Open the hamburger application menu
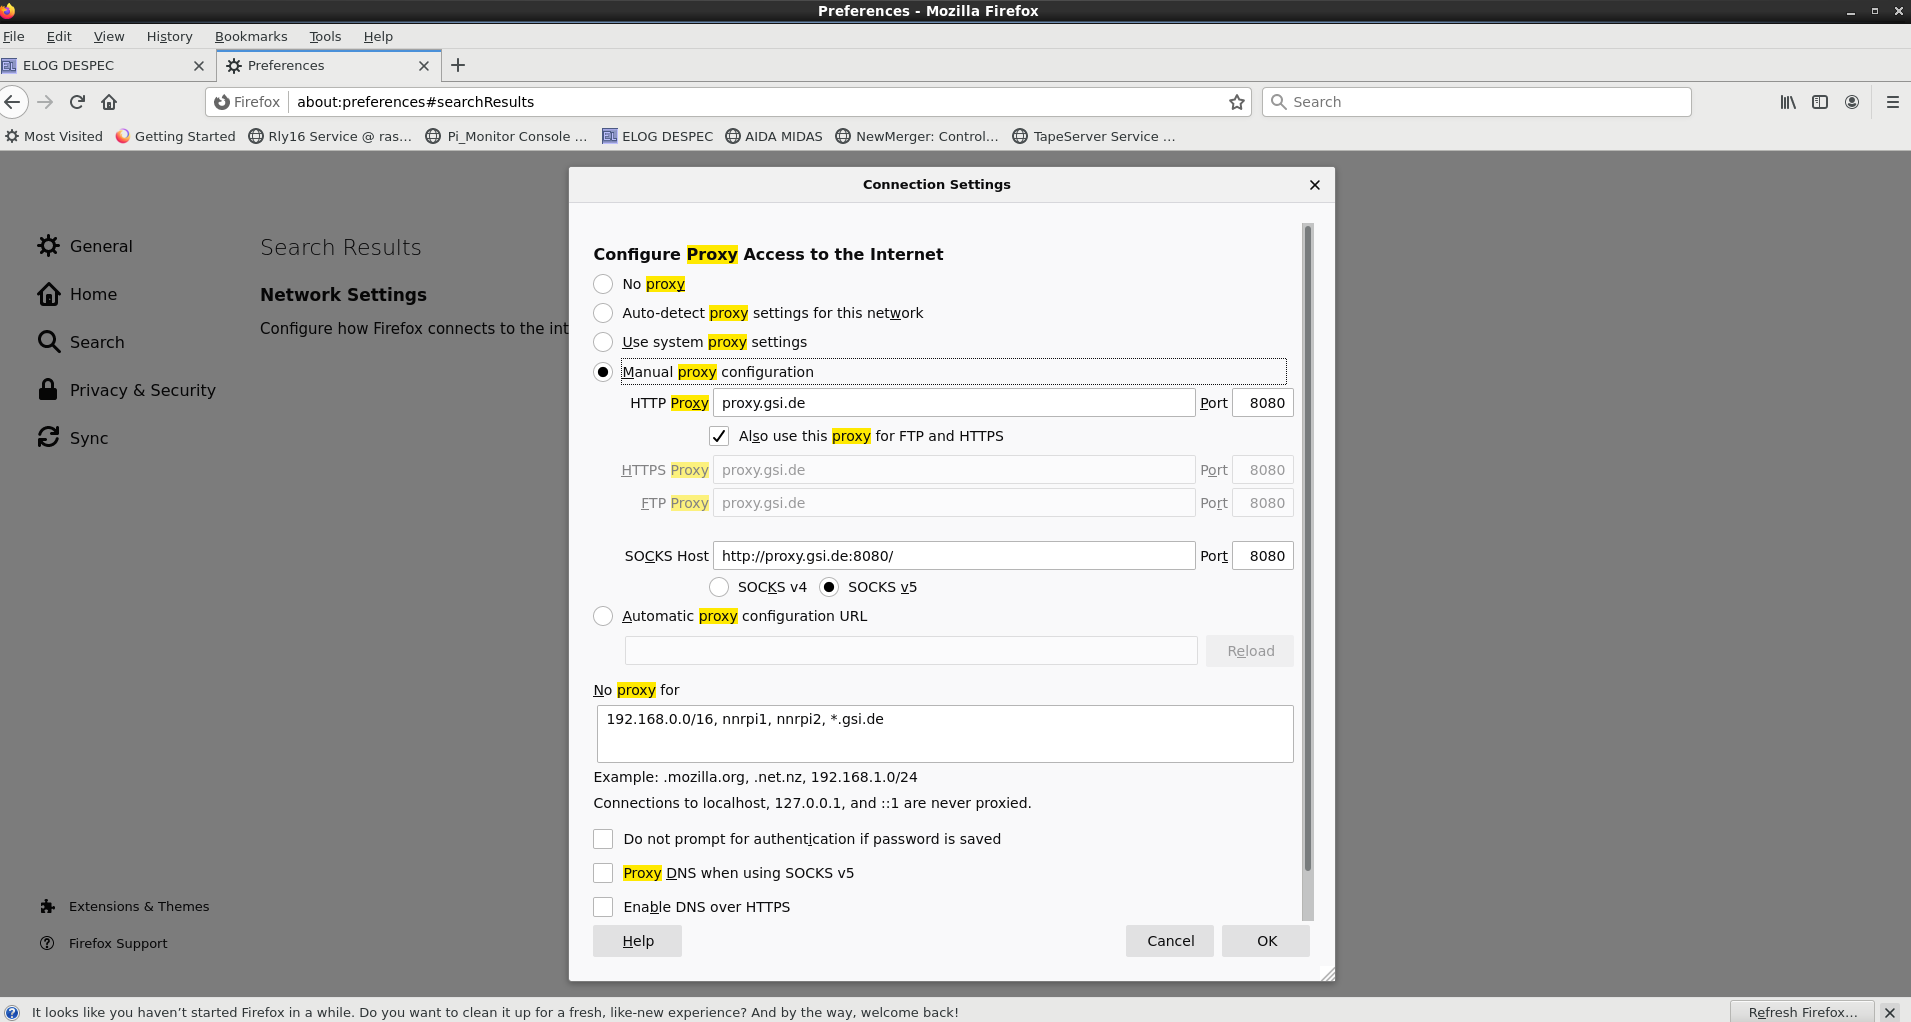The width and height of the screenshot is (1911, 1022). coord(1892,102)
